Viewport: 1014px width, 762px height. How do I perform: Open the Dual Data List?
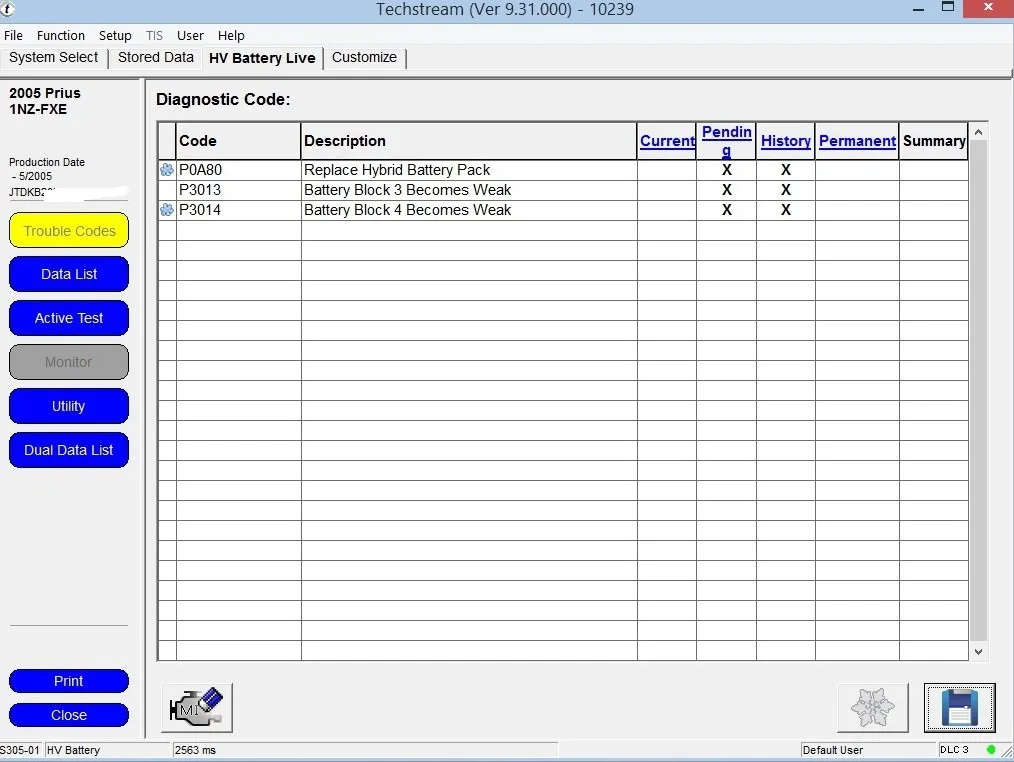[69, 450]
